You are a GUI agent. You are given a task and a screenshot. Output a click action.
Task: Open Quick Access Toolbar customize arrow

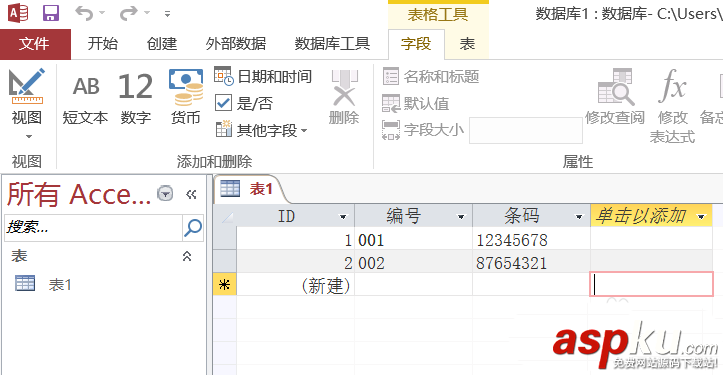point(167,14)
